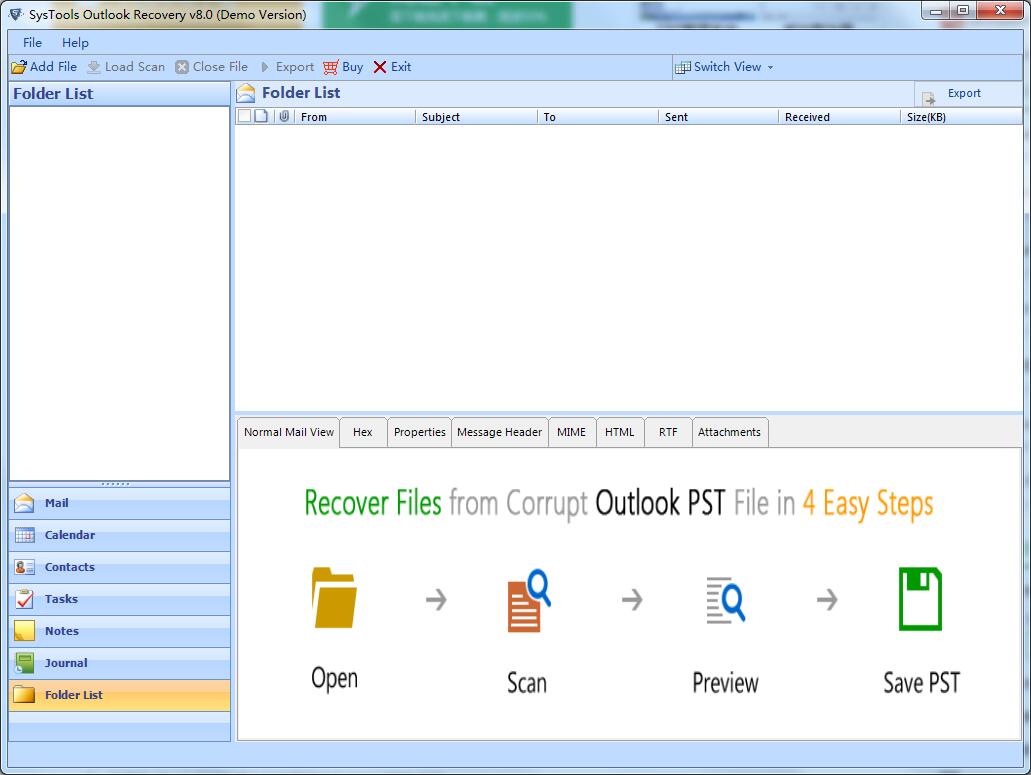The width and height of the screenshot is (1031, 775).
Task: Click the Preview magnifier step icon
Action: click(725, 599)
